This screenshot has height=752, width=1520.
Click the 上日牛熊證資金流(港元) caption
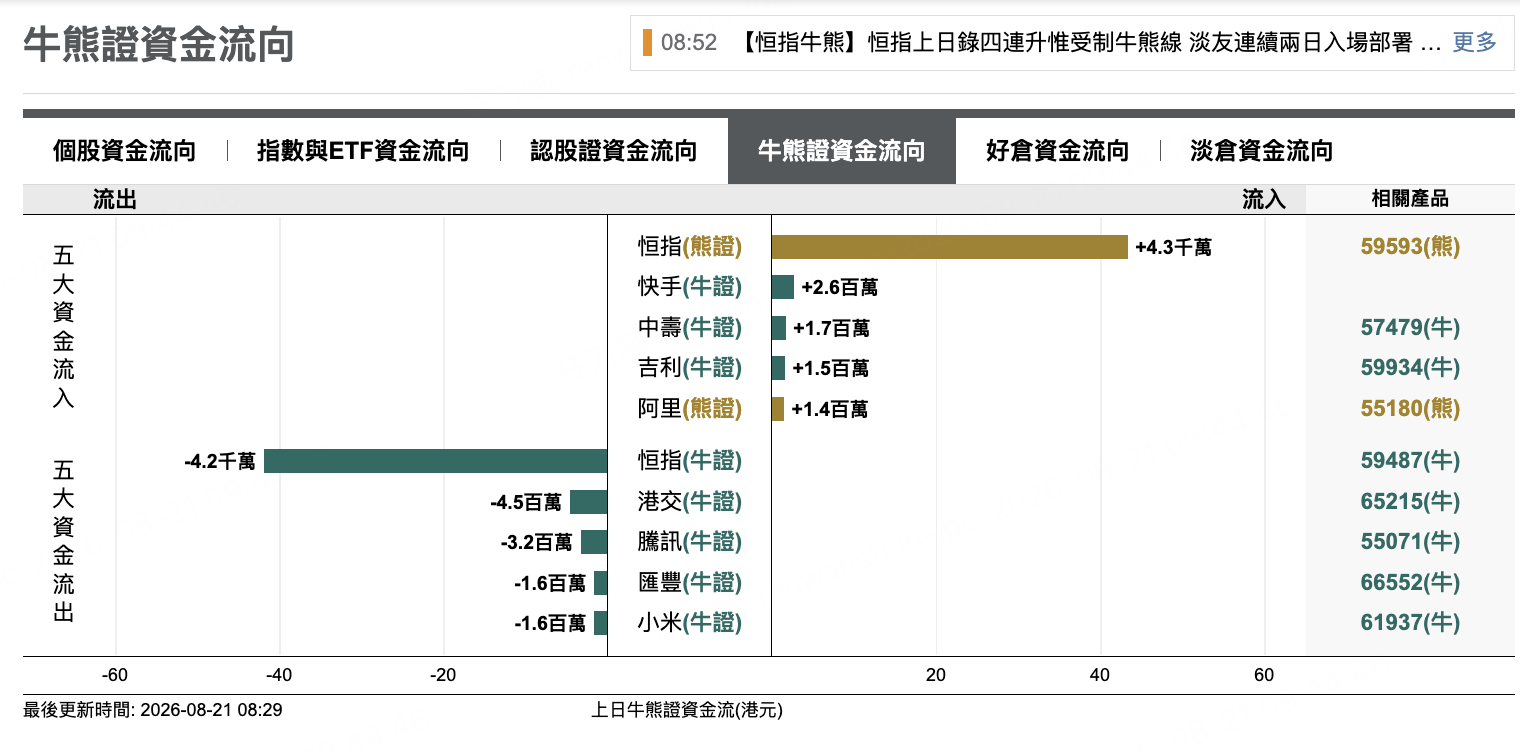tap(688, 710)
